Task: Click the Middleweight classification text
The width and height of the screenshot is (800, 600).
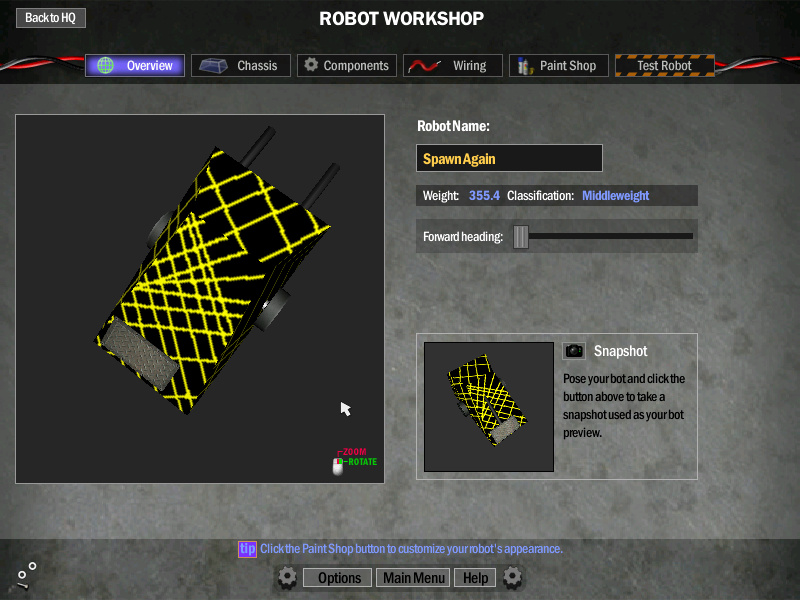Action: click(615, 195)
